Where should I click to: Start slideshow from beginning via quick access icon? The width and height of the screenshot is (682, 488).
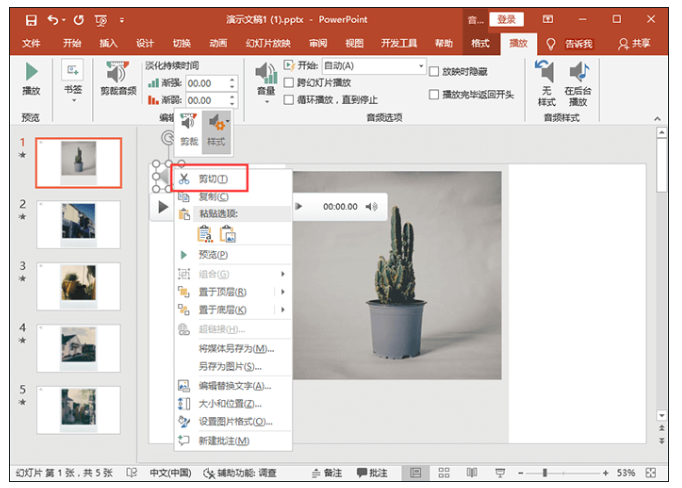point(101,20)
